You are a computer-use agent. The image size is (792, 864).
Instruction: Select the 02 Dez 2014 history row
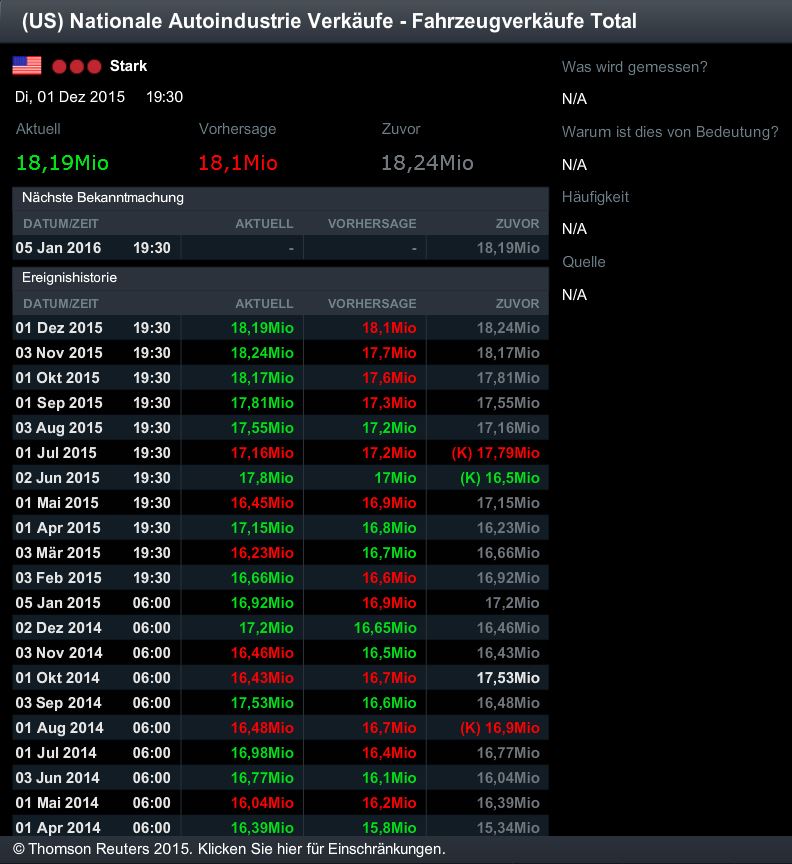point(280,628)
